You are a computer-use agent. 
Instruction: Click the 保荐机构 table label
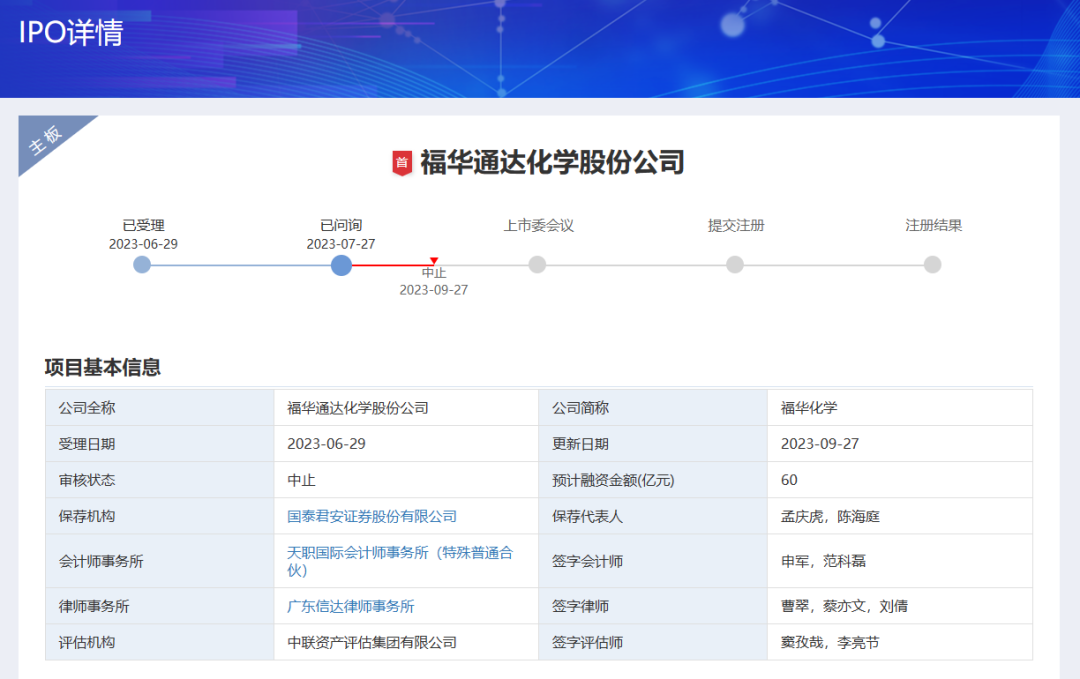click(x=87, y=516)
